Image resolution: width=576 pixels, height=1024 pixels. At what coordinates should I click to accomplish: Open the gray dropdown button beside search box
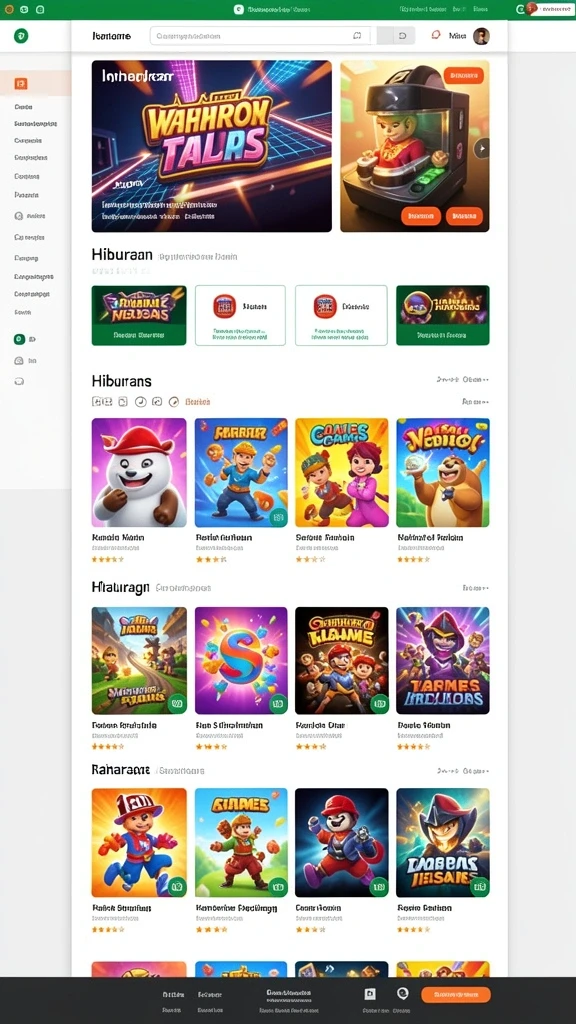395,36
